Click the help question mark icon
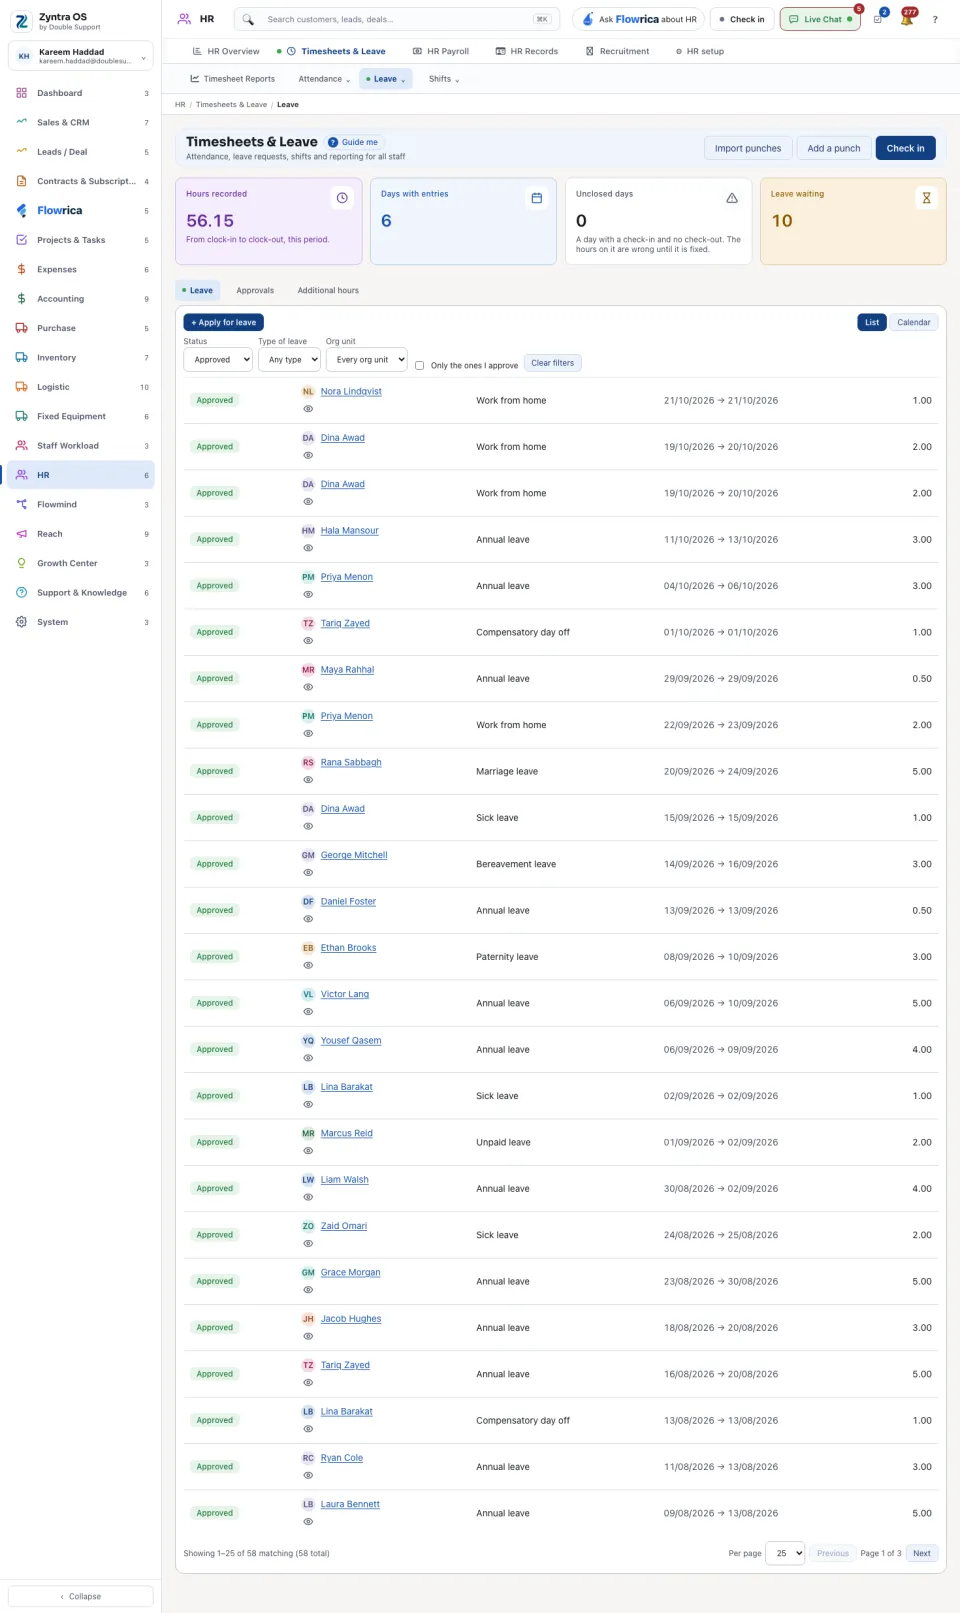Image resolution: width=960 pixels, height=1613 pixels. click(x=935, y=19)
